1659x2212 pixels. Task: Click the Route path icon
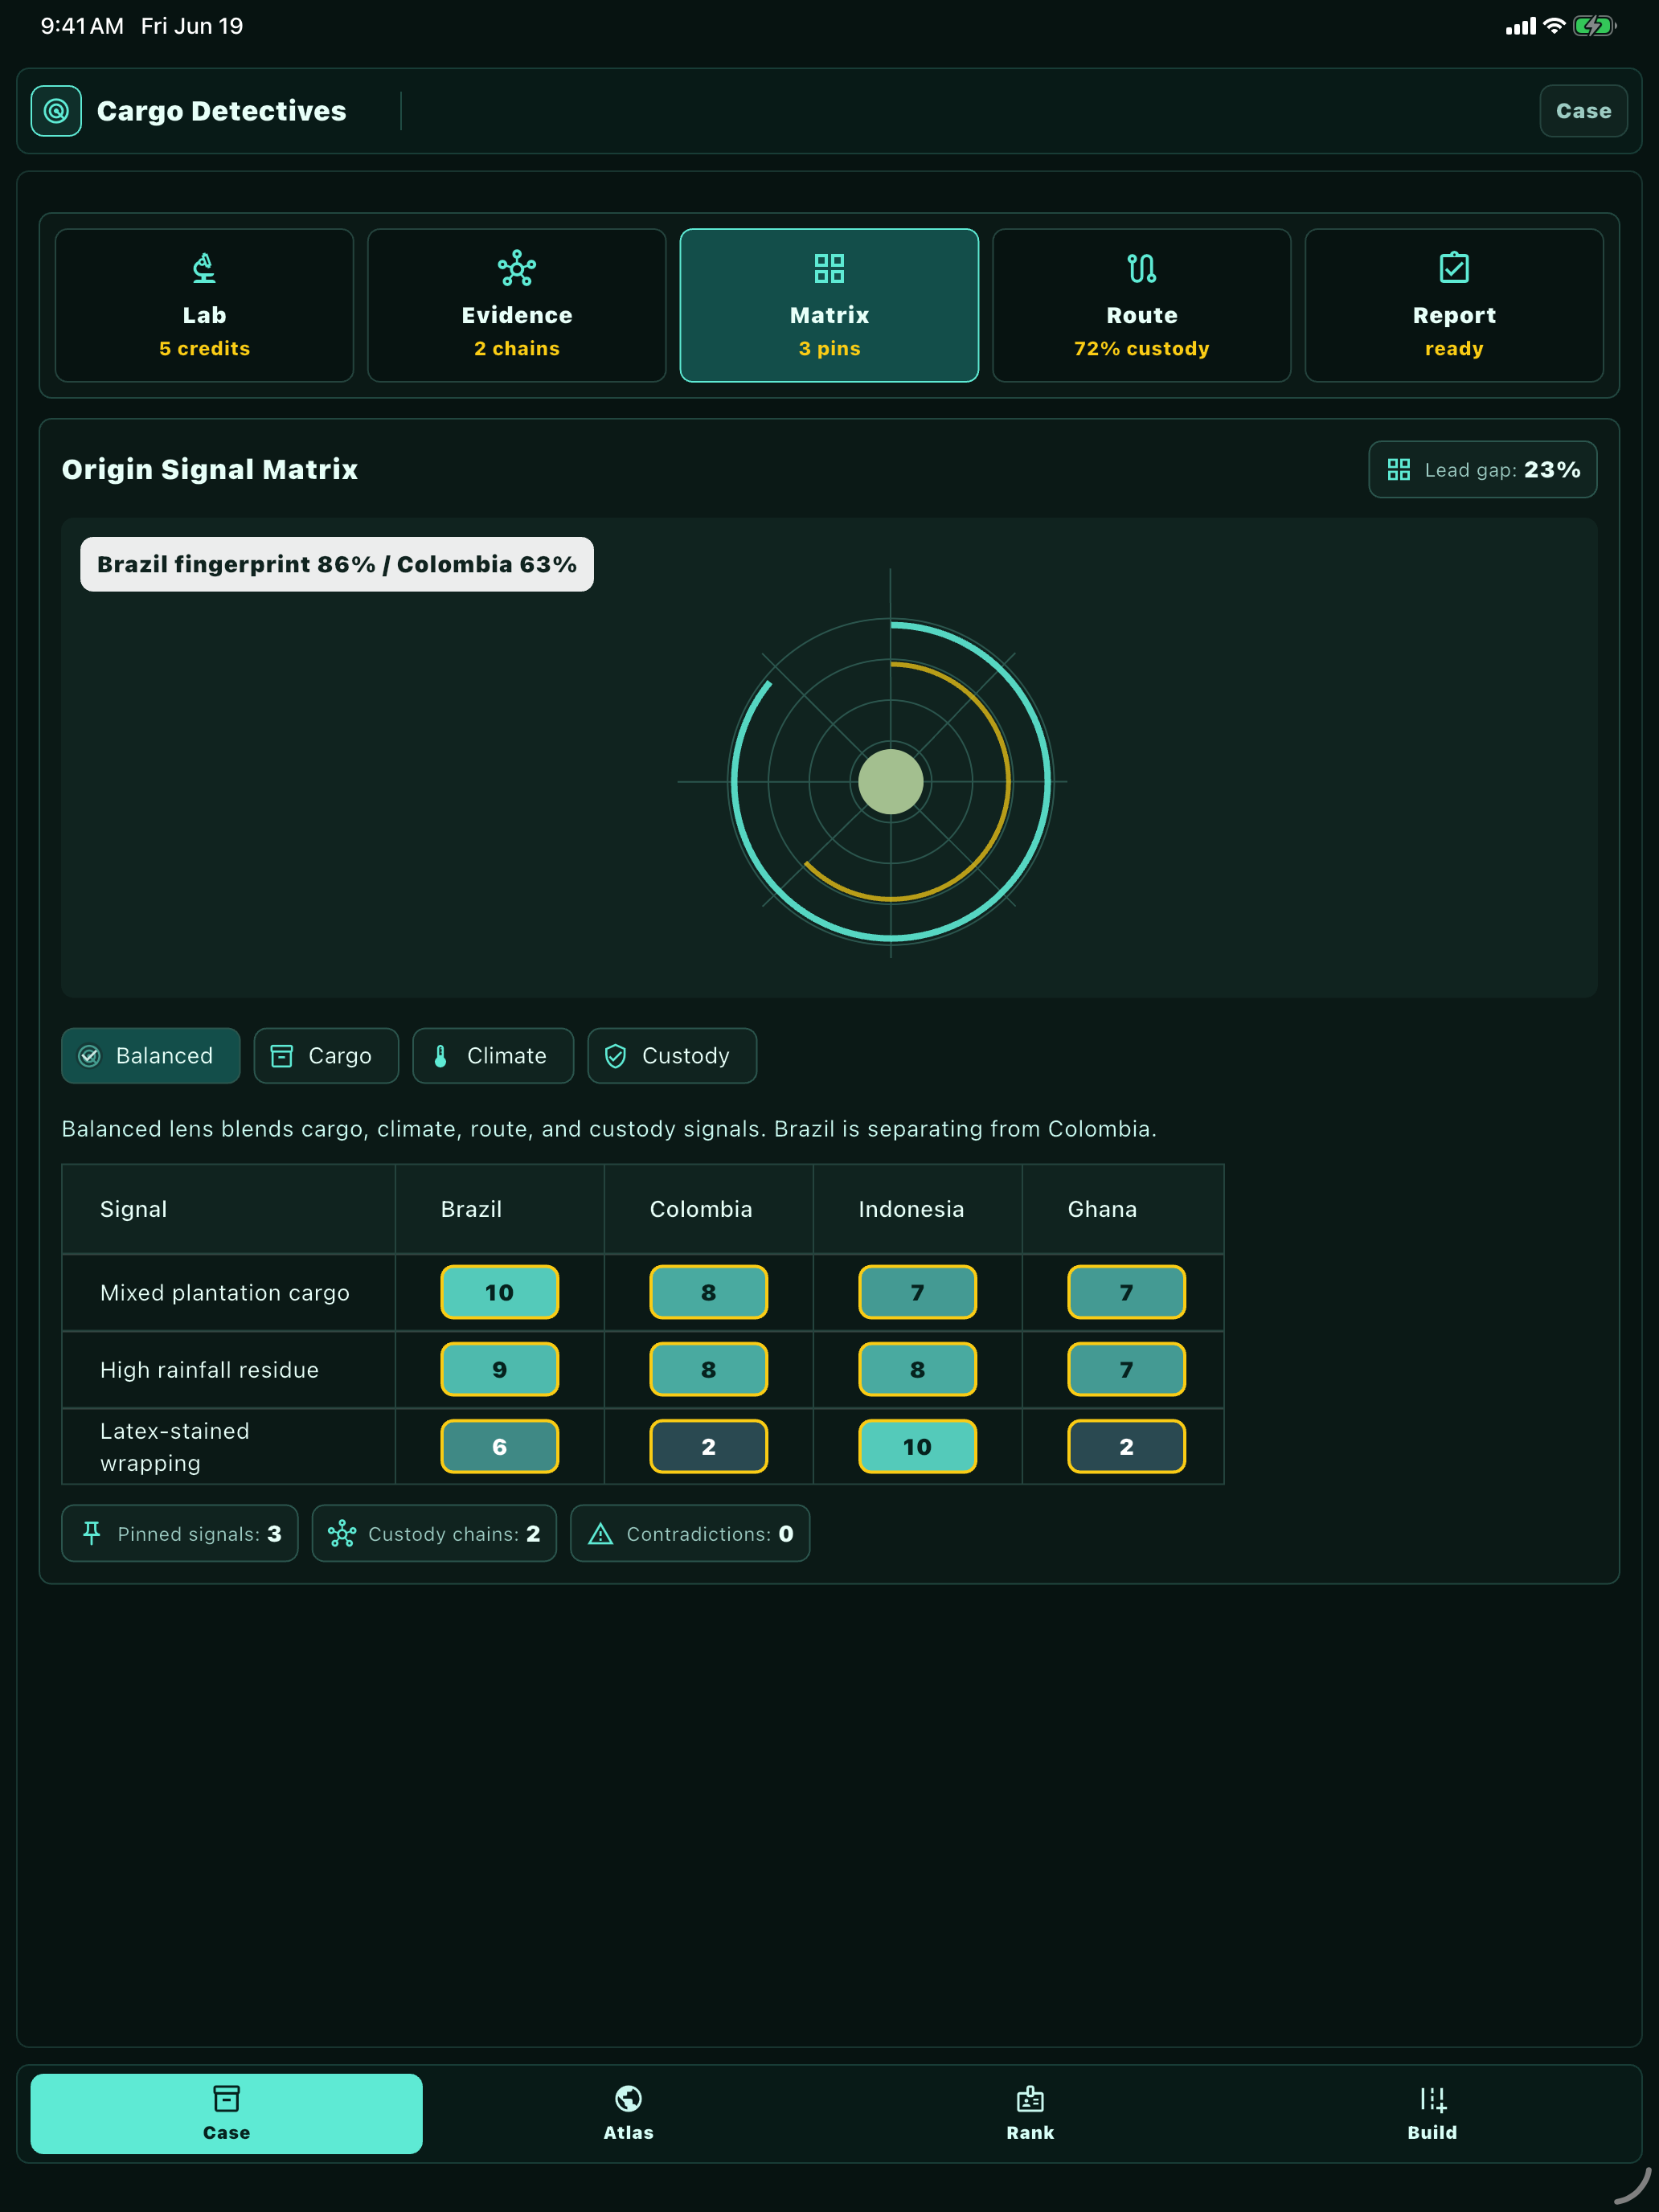1142,268
